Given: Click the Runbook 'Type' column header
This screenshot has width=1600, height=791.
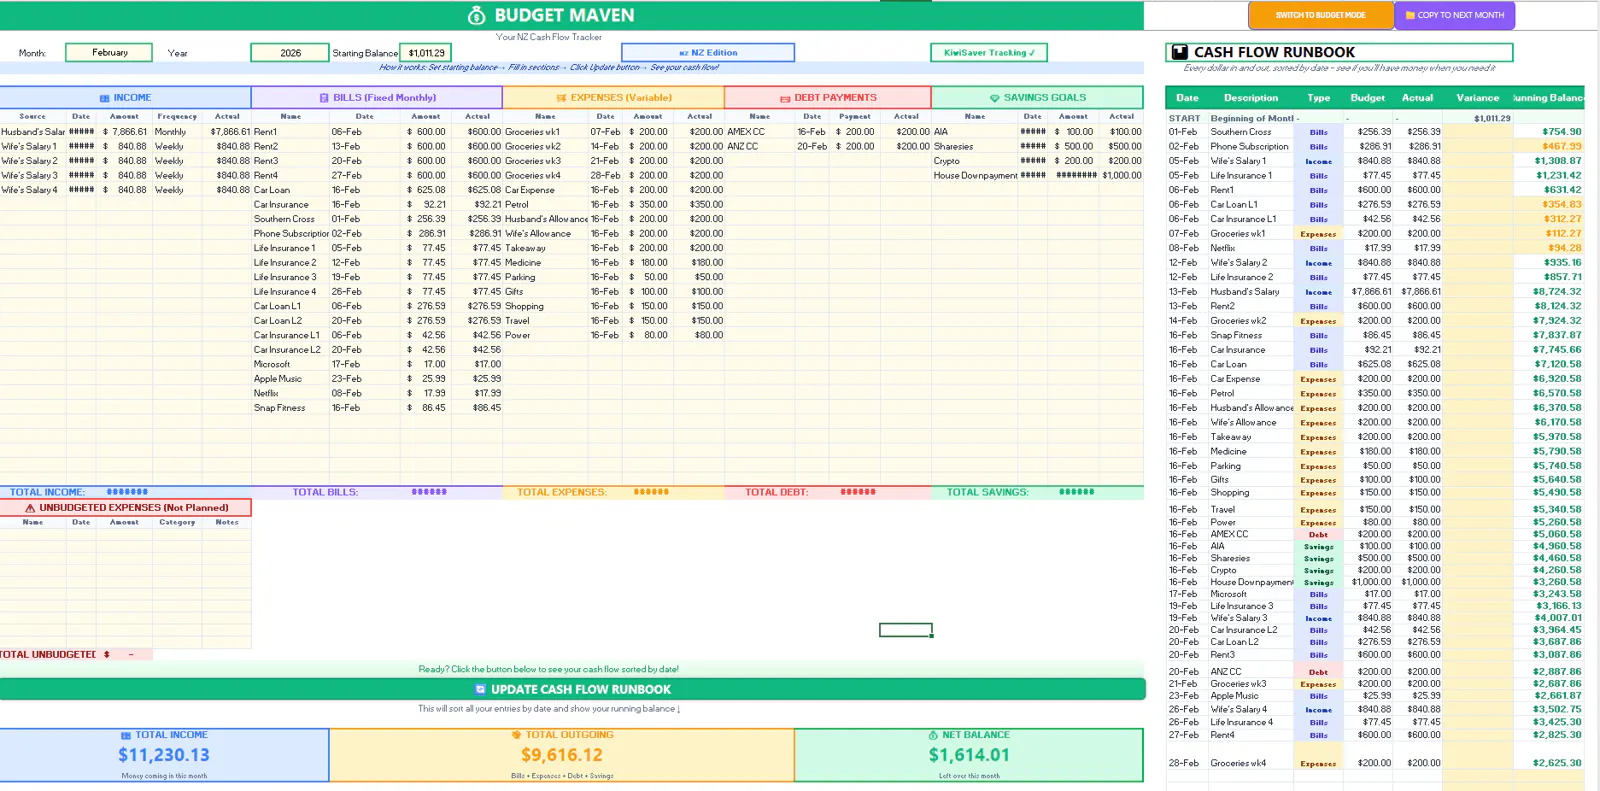Looking at the screenshot, I should tap(1318, 98).
